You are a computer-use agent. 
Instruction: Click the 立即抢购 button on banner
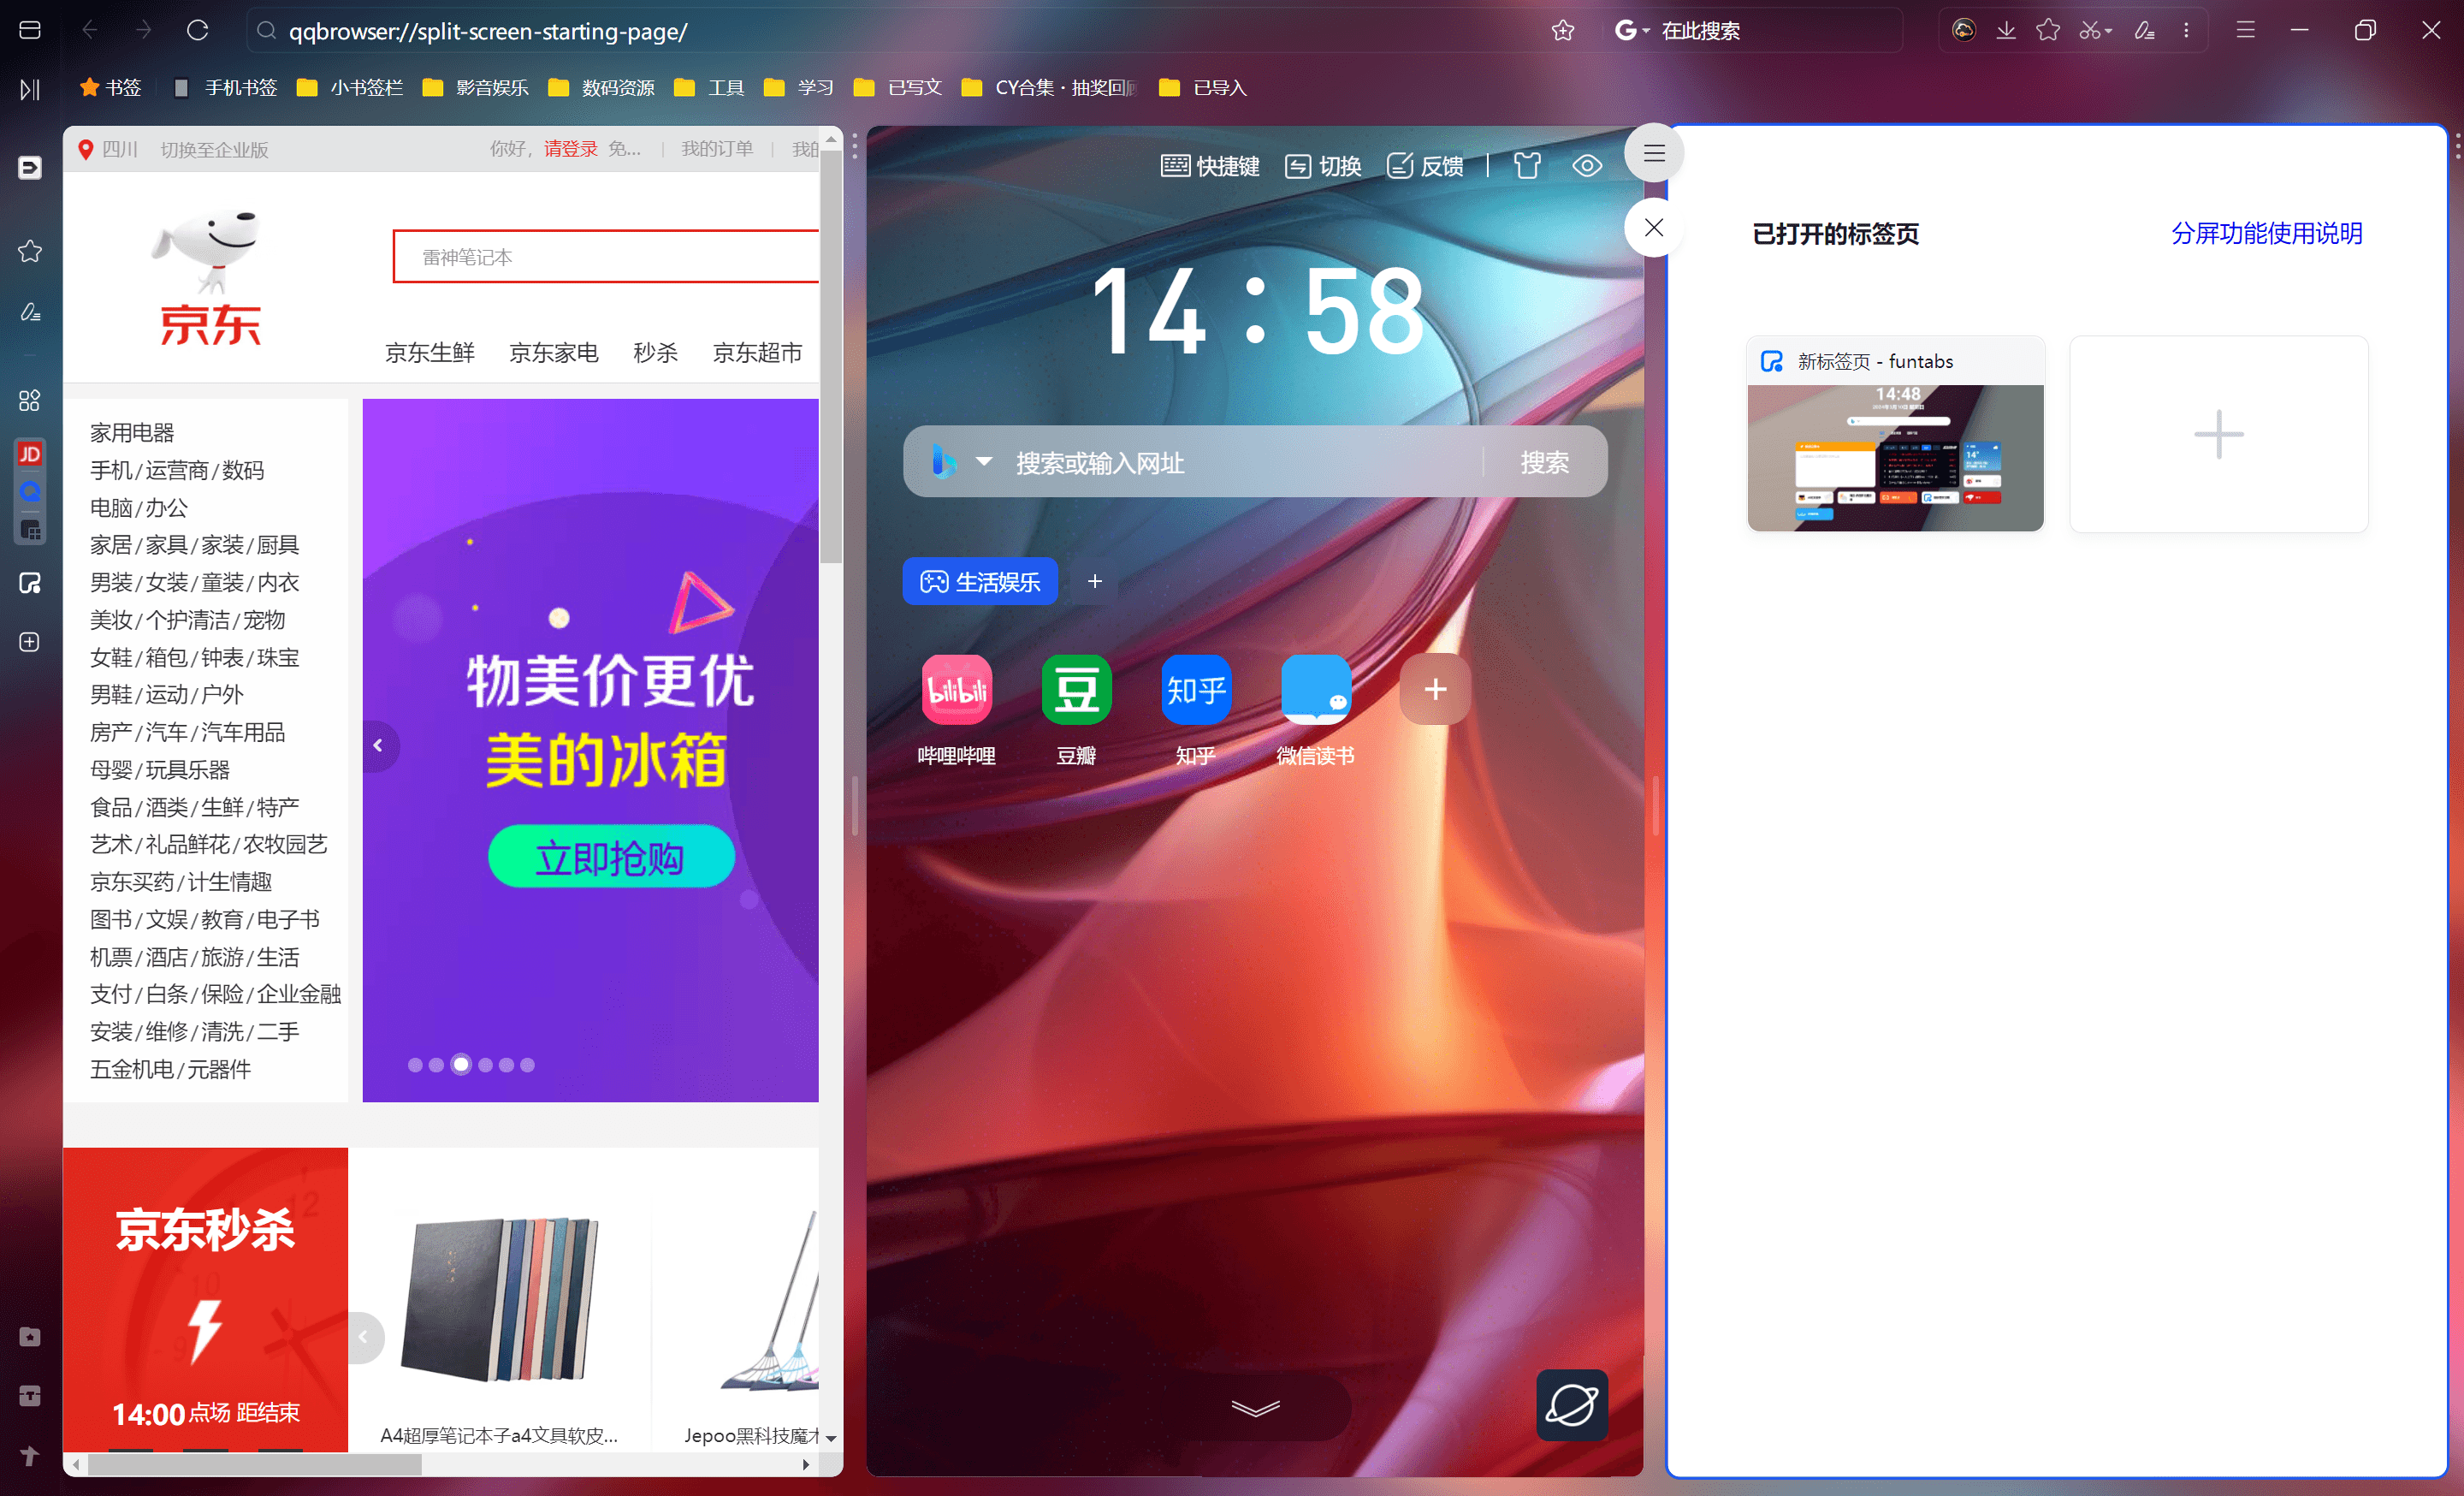611,857
